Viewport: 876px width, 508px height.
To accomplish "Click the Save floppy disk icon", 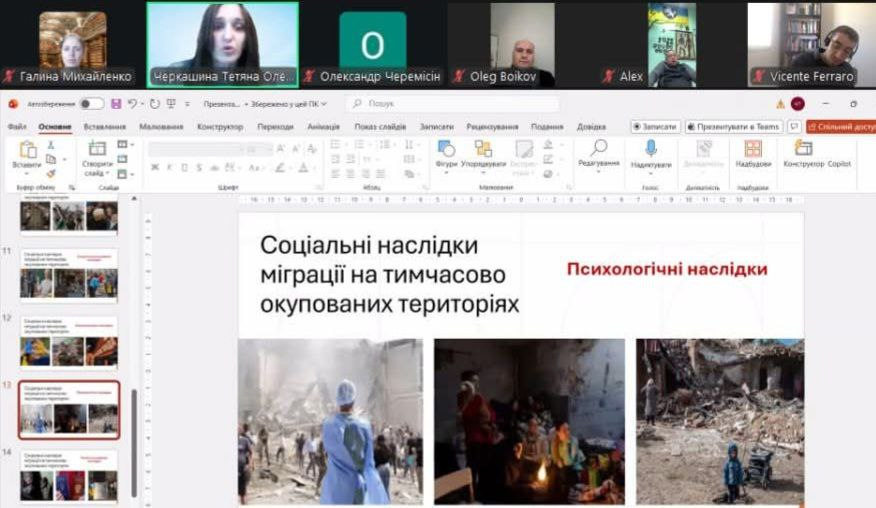I will click(x=116, y=103).
